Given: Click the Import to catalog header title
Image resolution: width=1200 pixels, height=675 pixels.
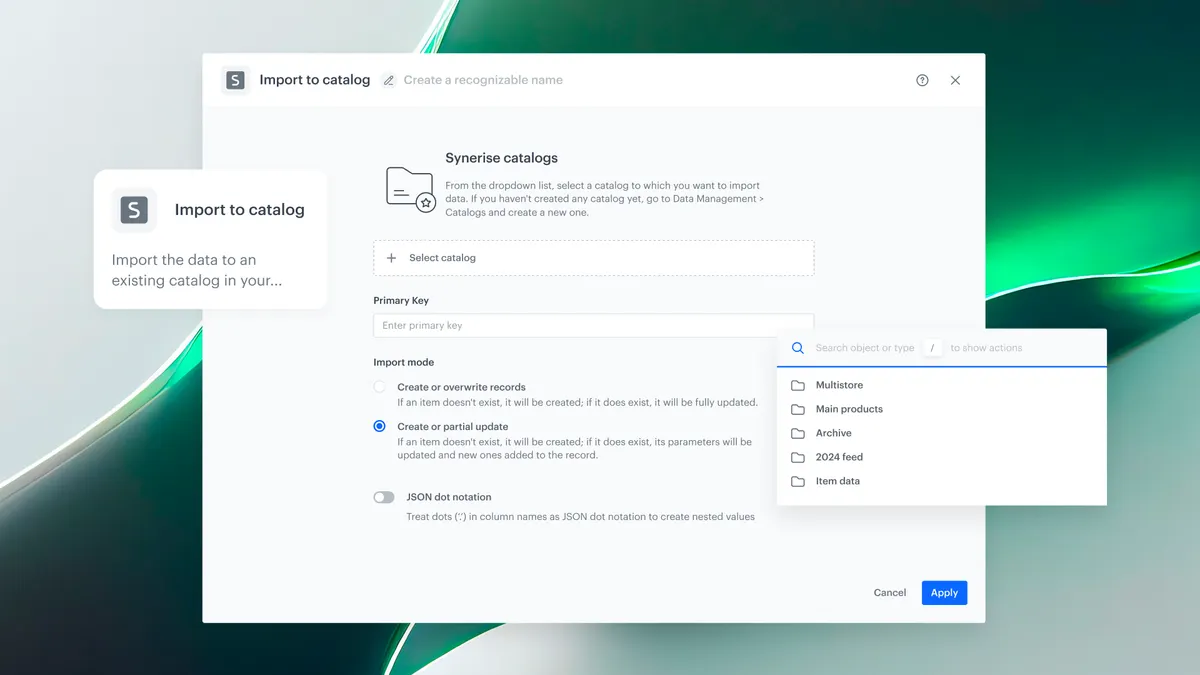Looking at the screenshot, I should pyautogui.click(x=315, y=80).
